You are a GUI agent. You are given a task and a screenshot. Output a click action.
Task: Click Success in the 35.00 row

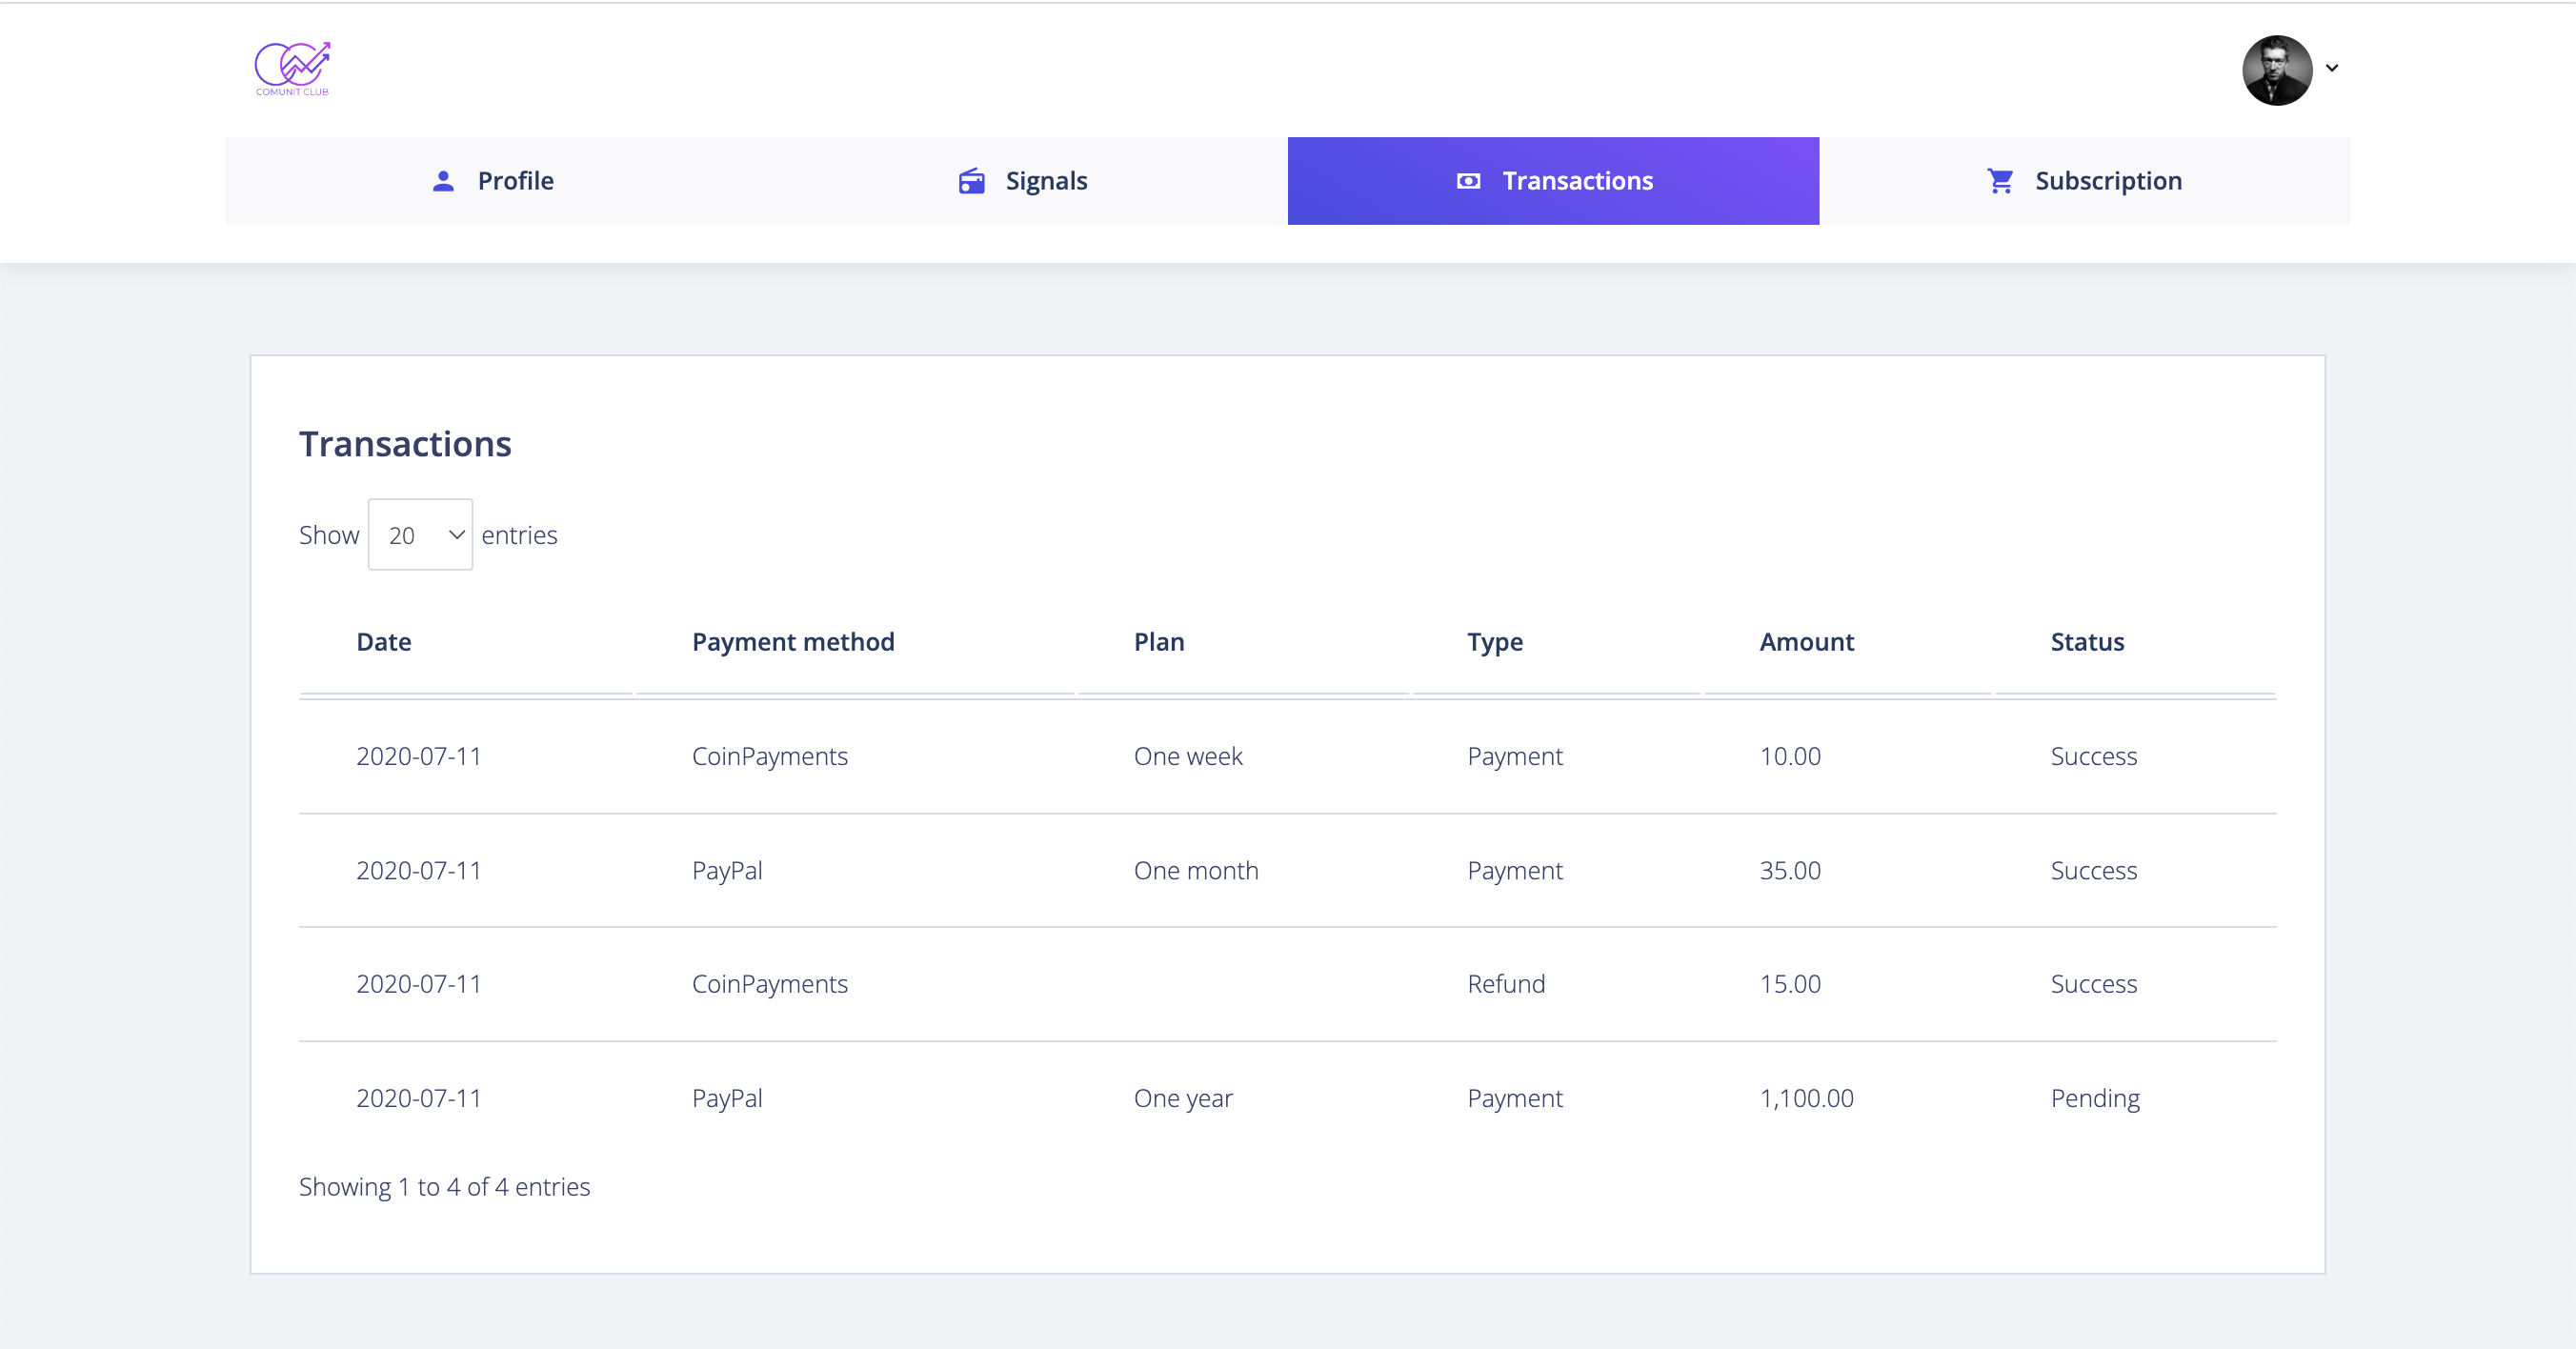[2094, 870]
